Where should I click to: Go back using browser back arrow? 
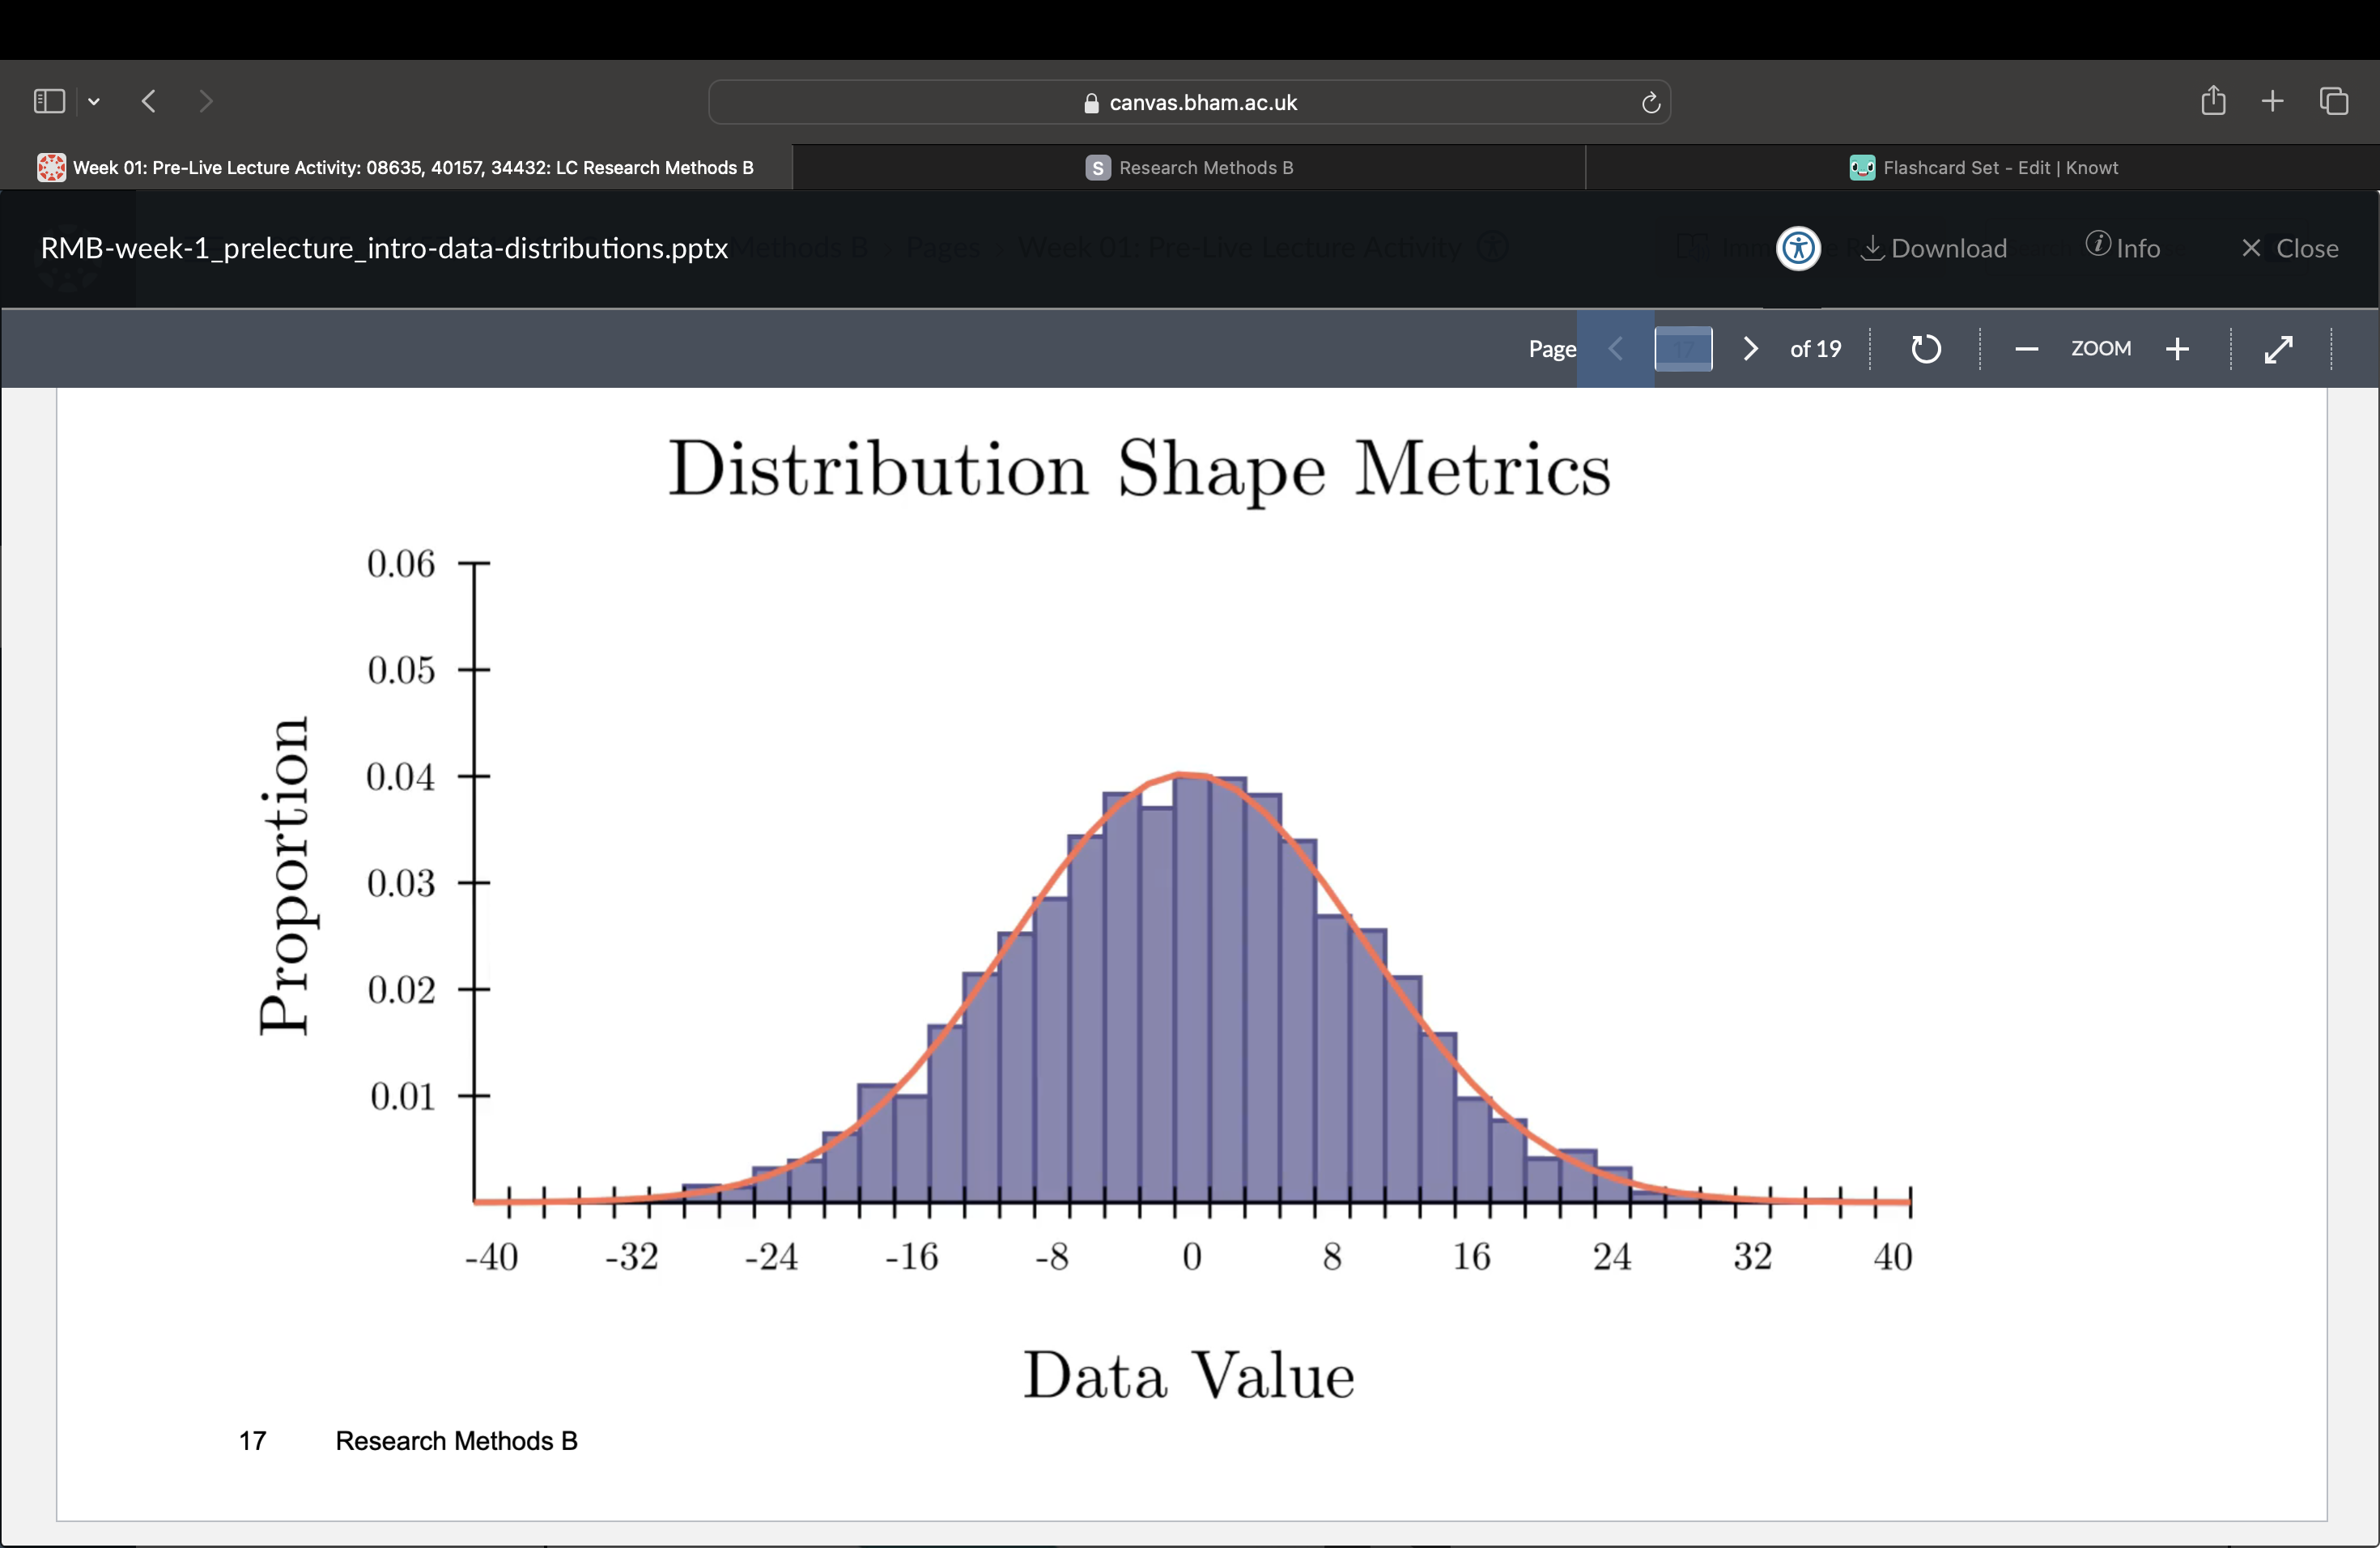point(149,101)
